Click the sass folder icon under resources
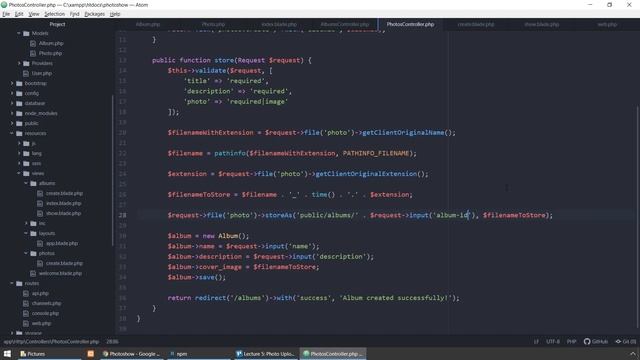This screenshot has width=640, height=360. 27,163
